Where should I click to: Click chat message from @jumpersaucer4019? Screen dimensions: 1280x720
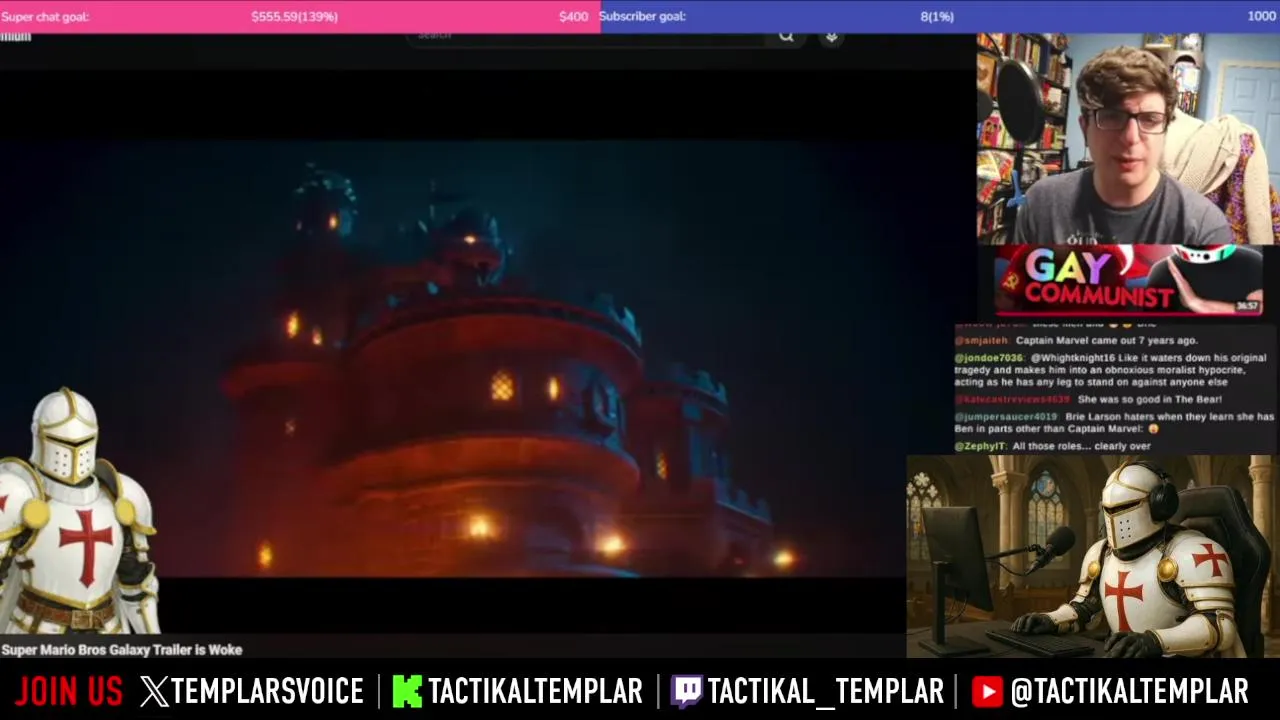[x=1114, y=422]
